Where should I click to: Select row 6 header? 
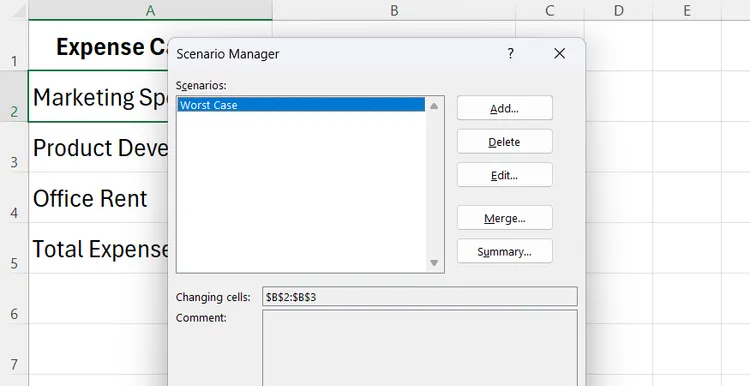(14, 299)
